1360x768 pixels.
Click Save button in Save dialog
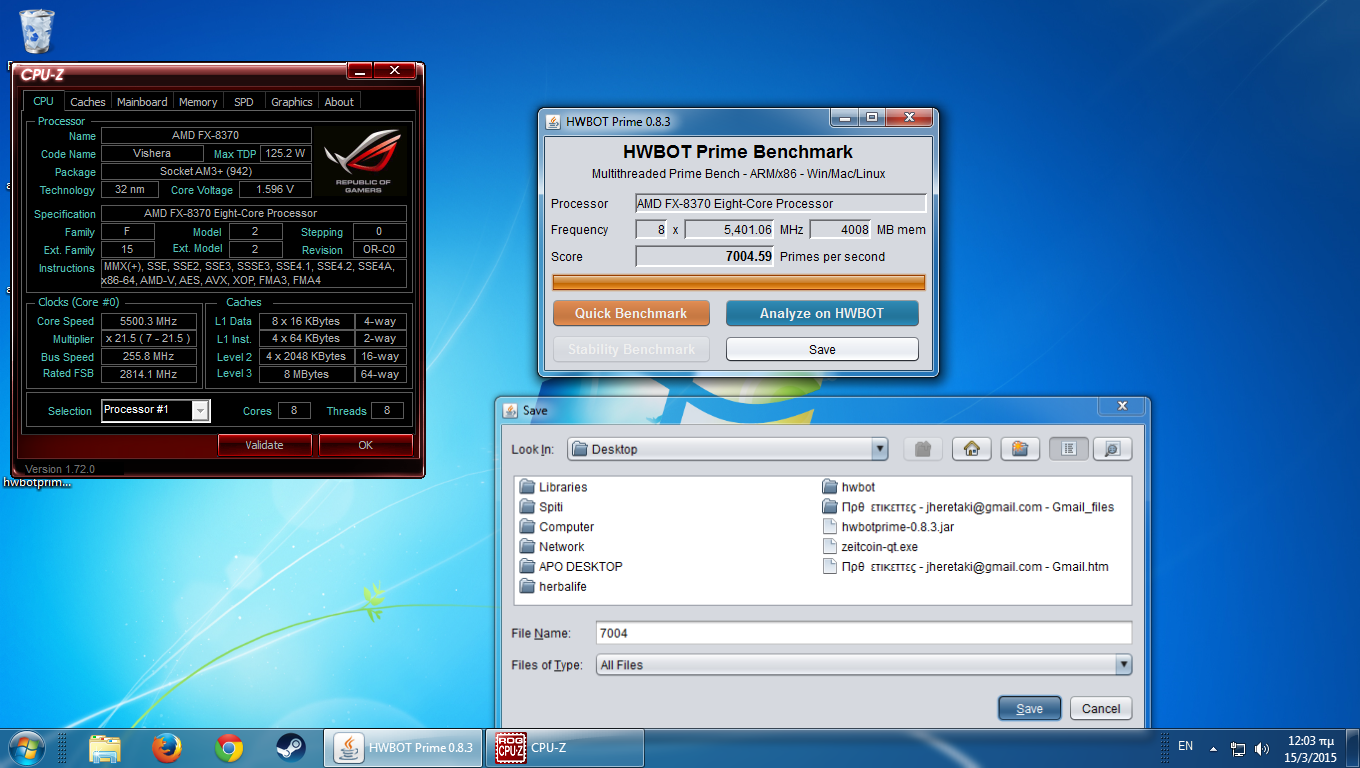pyautogui.click(x=1029, y=708)
